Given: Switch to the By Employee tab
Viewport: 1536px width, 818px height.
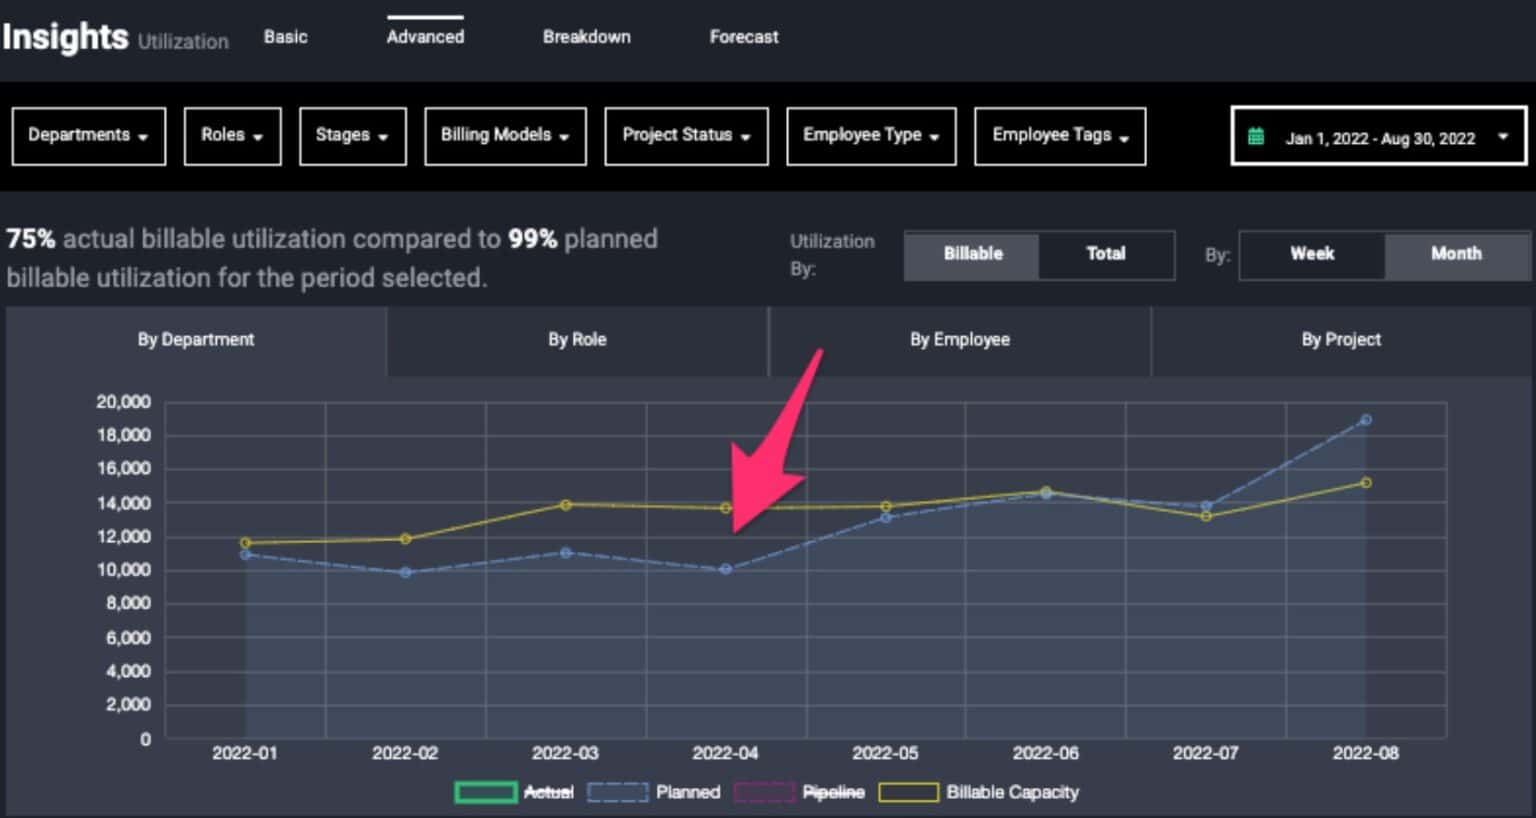Looking at the screenshot, I should click(x=959, y=340).
